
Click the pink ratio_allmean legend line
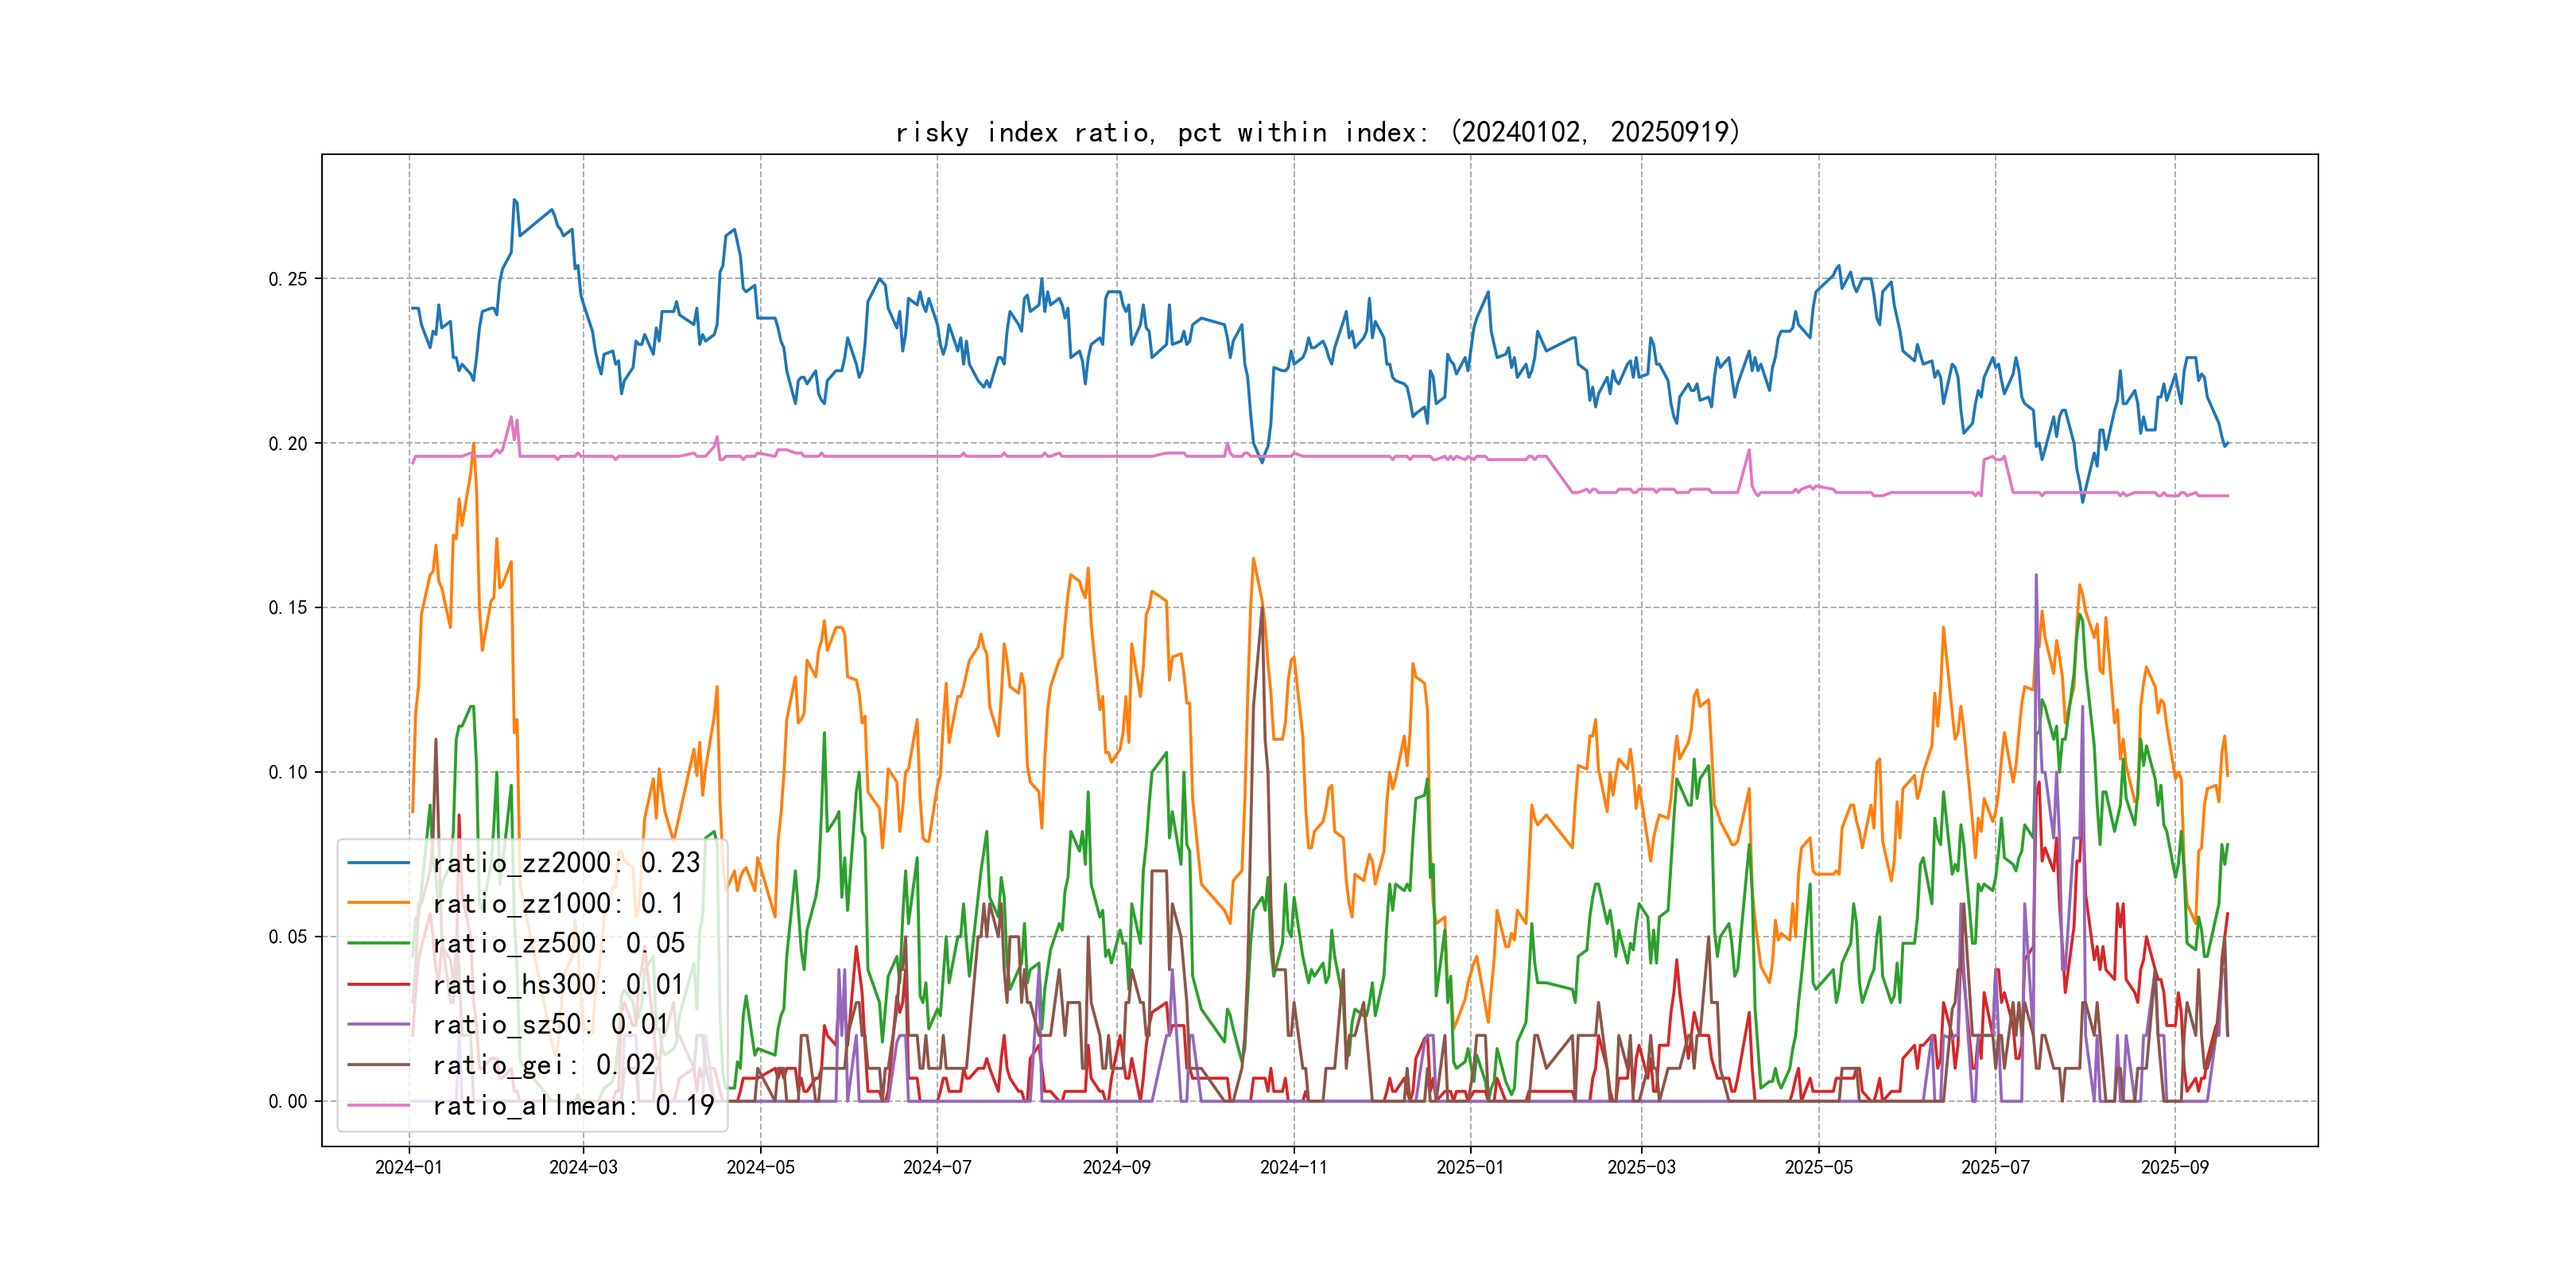(378, 1105)
